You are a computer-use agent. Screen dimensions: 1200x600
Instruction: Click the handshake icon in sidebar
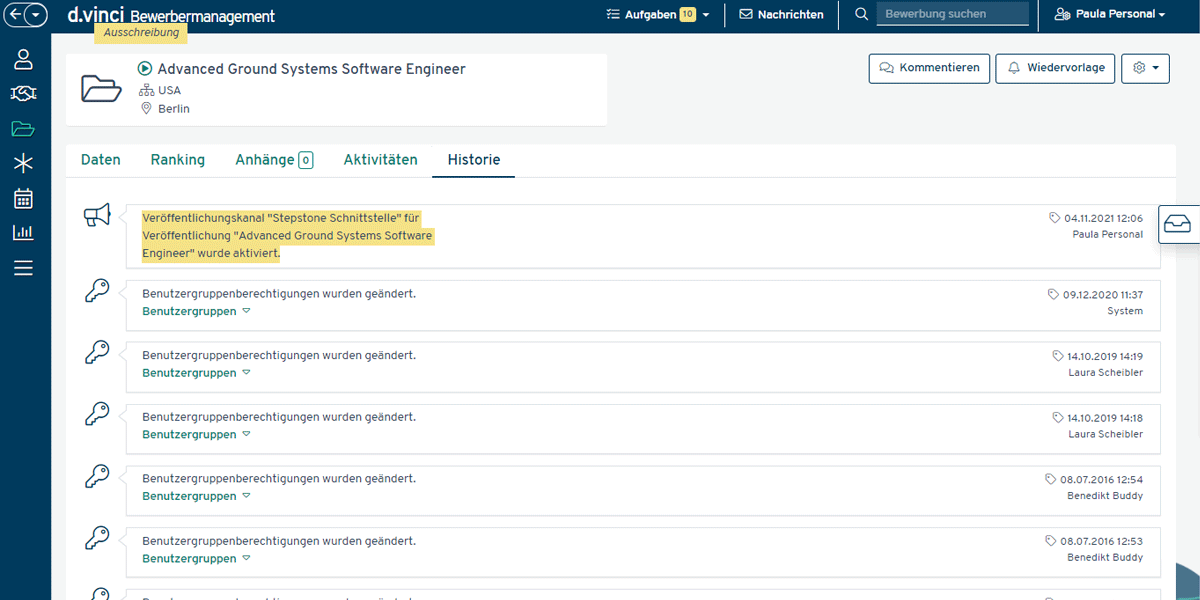(x=23, y=94)
